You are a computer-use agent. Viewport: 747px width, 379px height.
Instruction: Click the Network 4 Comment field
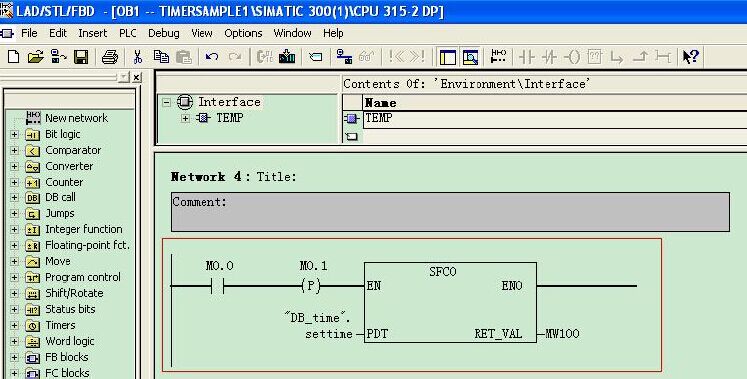tap(450, 212)
